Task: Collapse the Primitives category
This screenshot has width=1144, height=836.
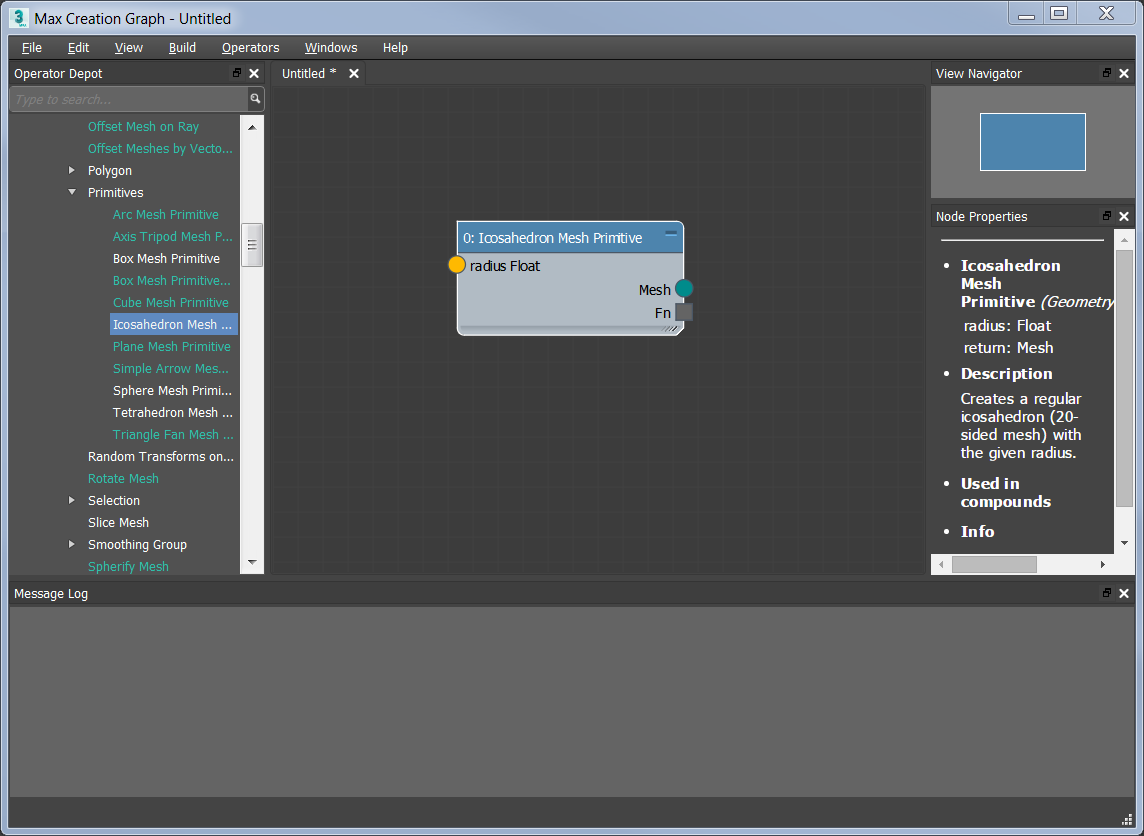Action: [x=72, y=192]
